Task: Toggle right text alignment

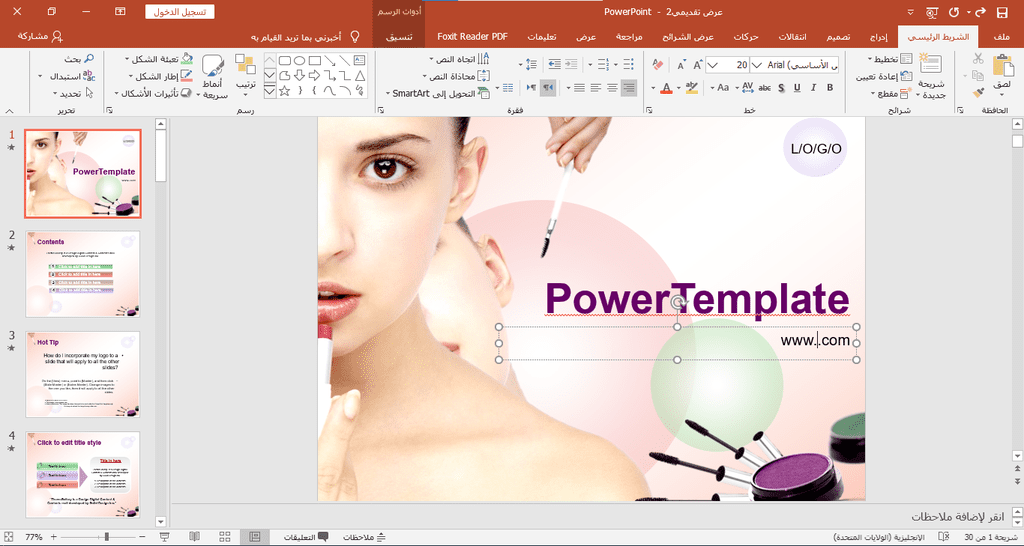Action: pyautogui.click(x=629, y=88)
